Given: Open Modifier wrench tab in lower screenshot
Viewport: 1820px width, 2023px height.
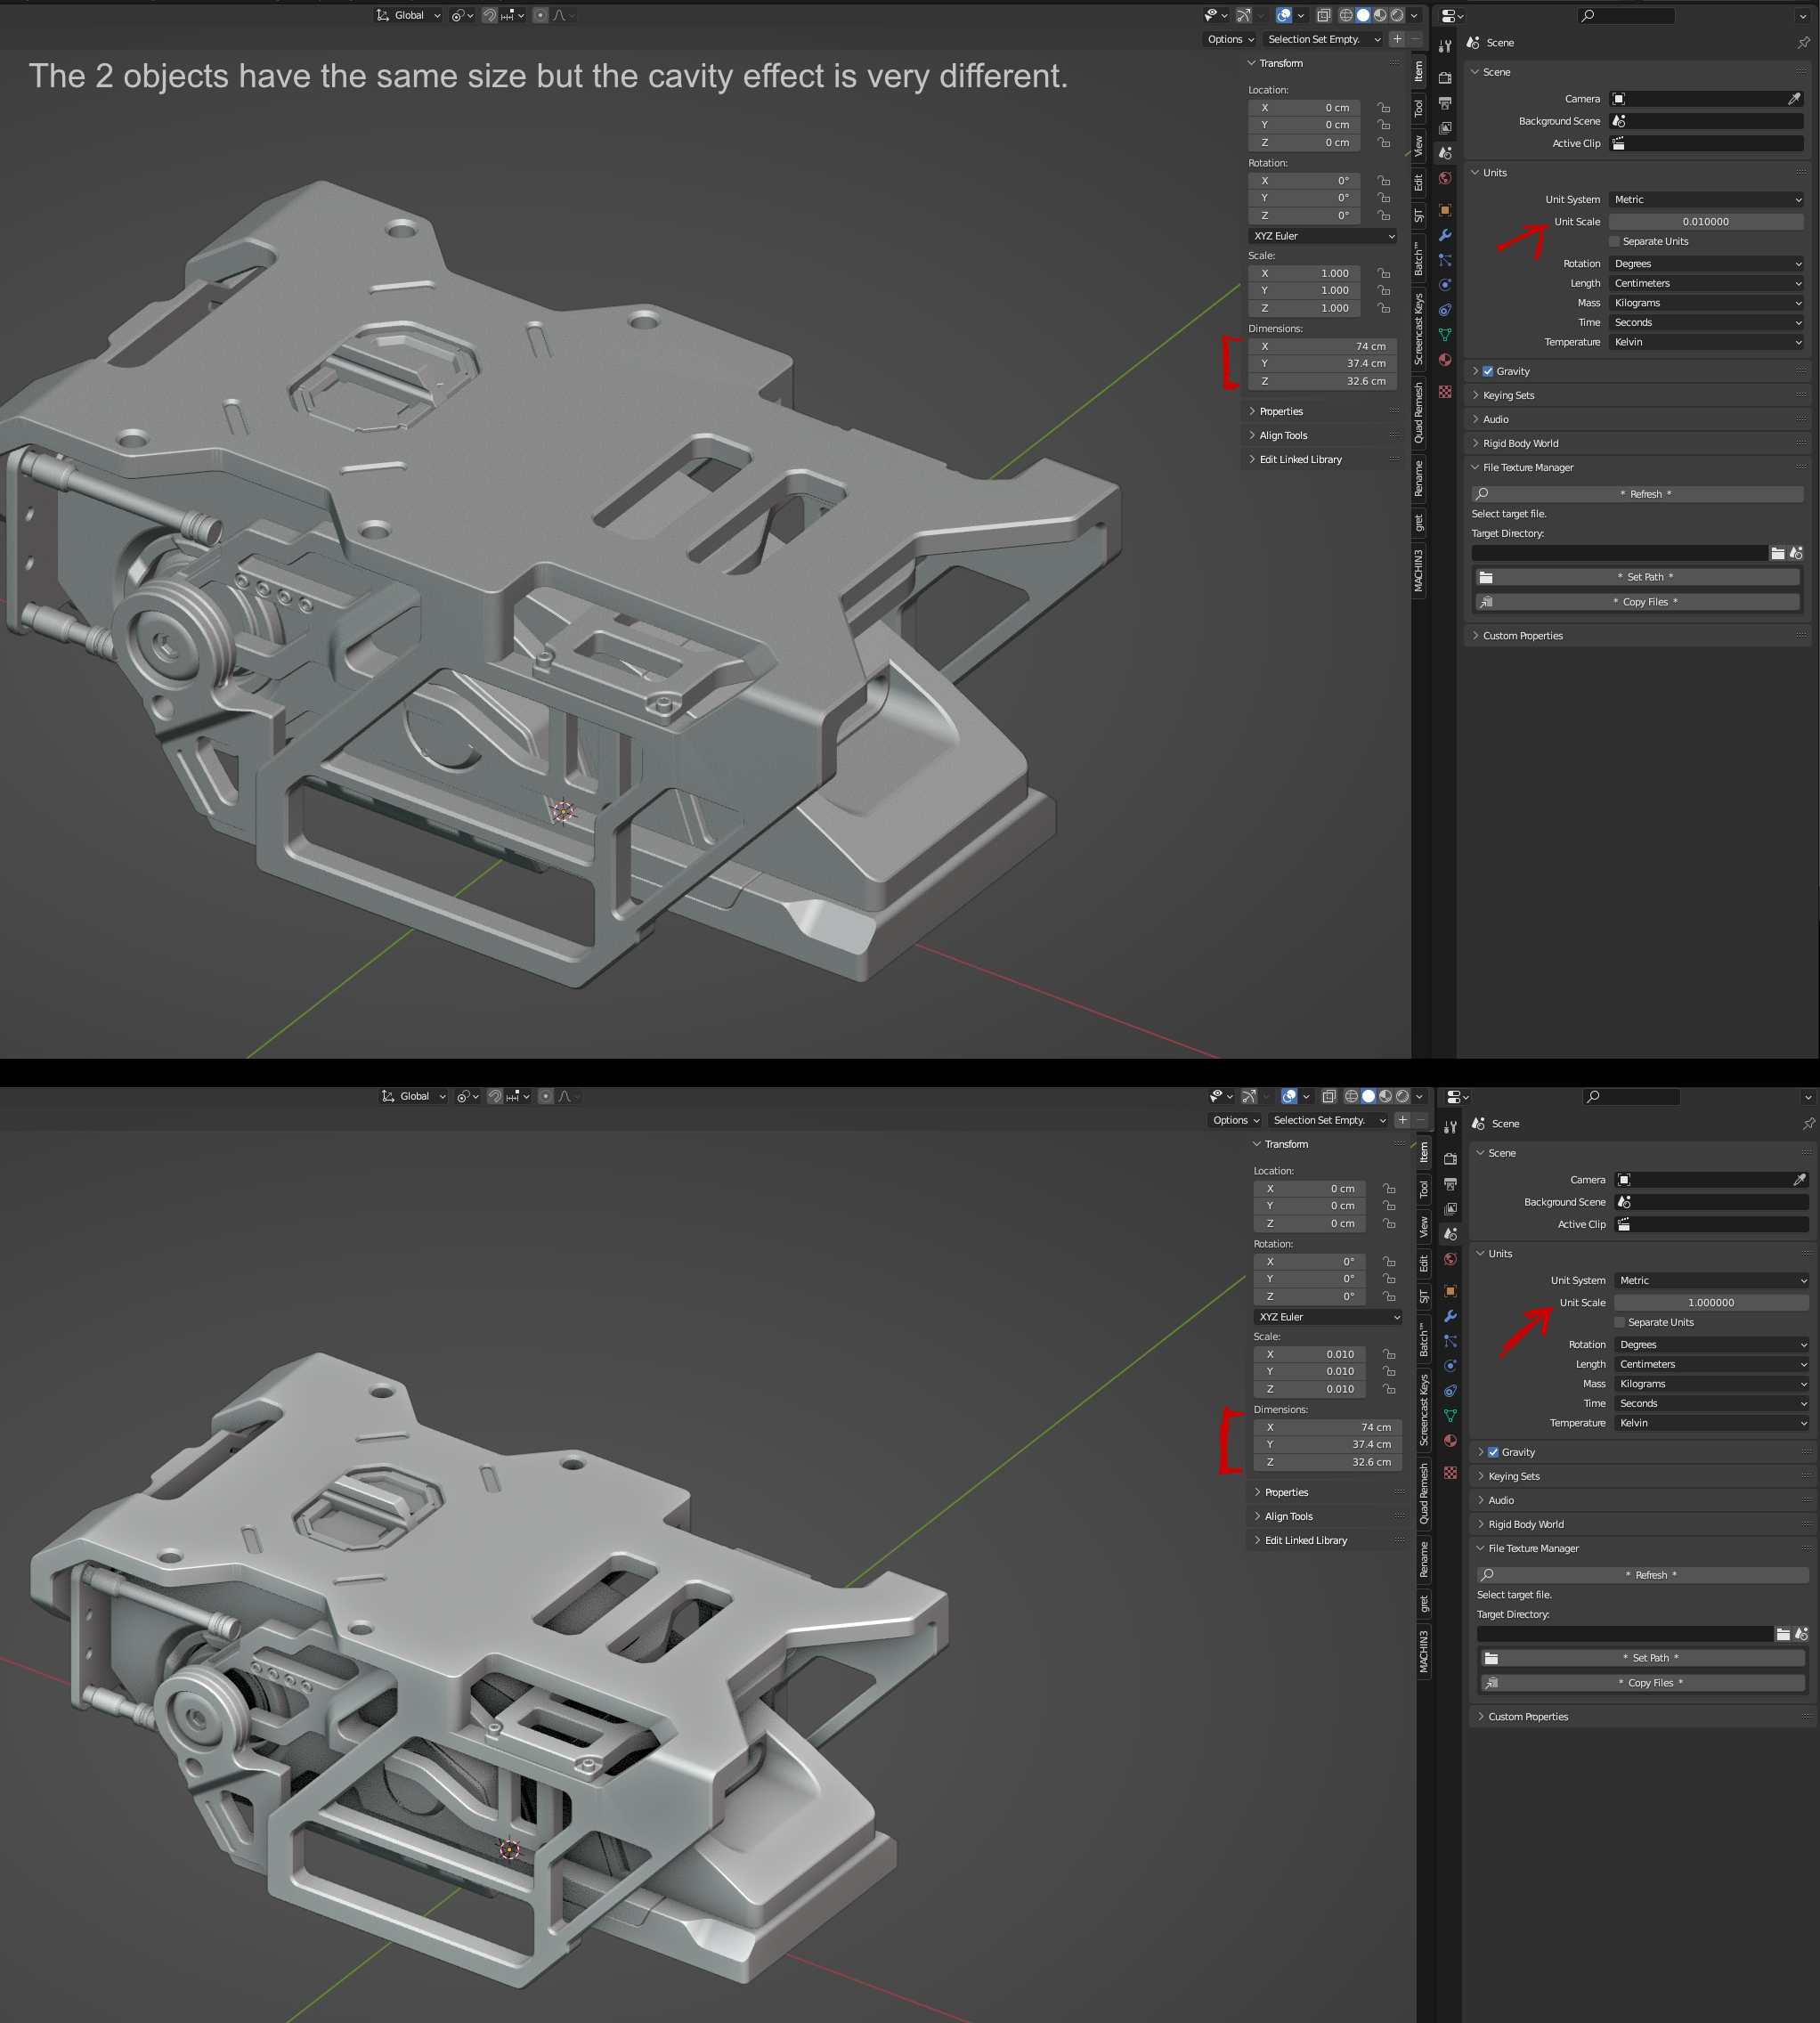Looking at the screenshot, I should click(1450, 1316).
